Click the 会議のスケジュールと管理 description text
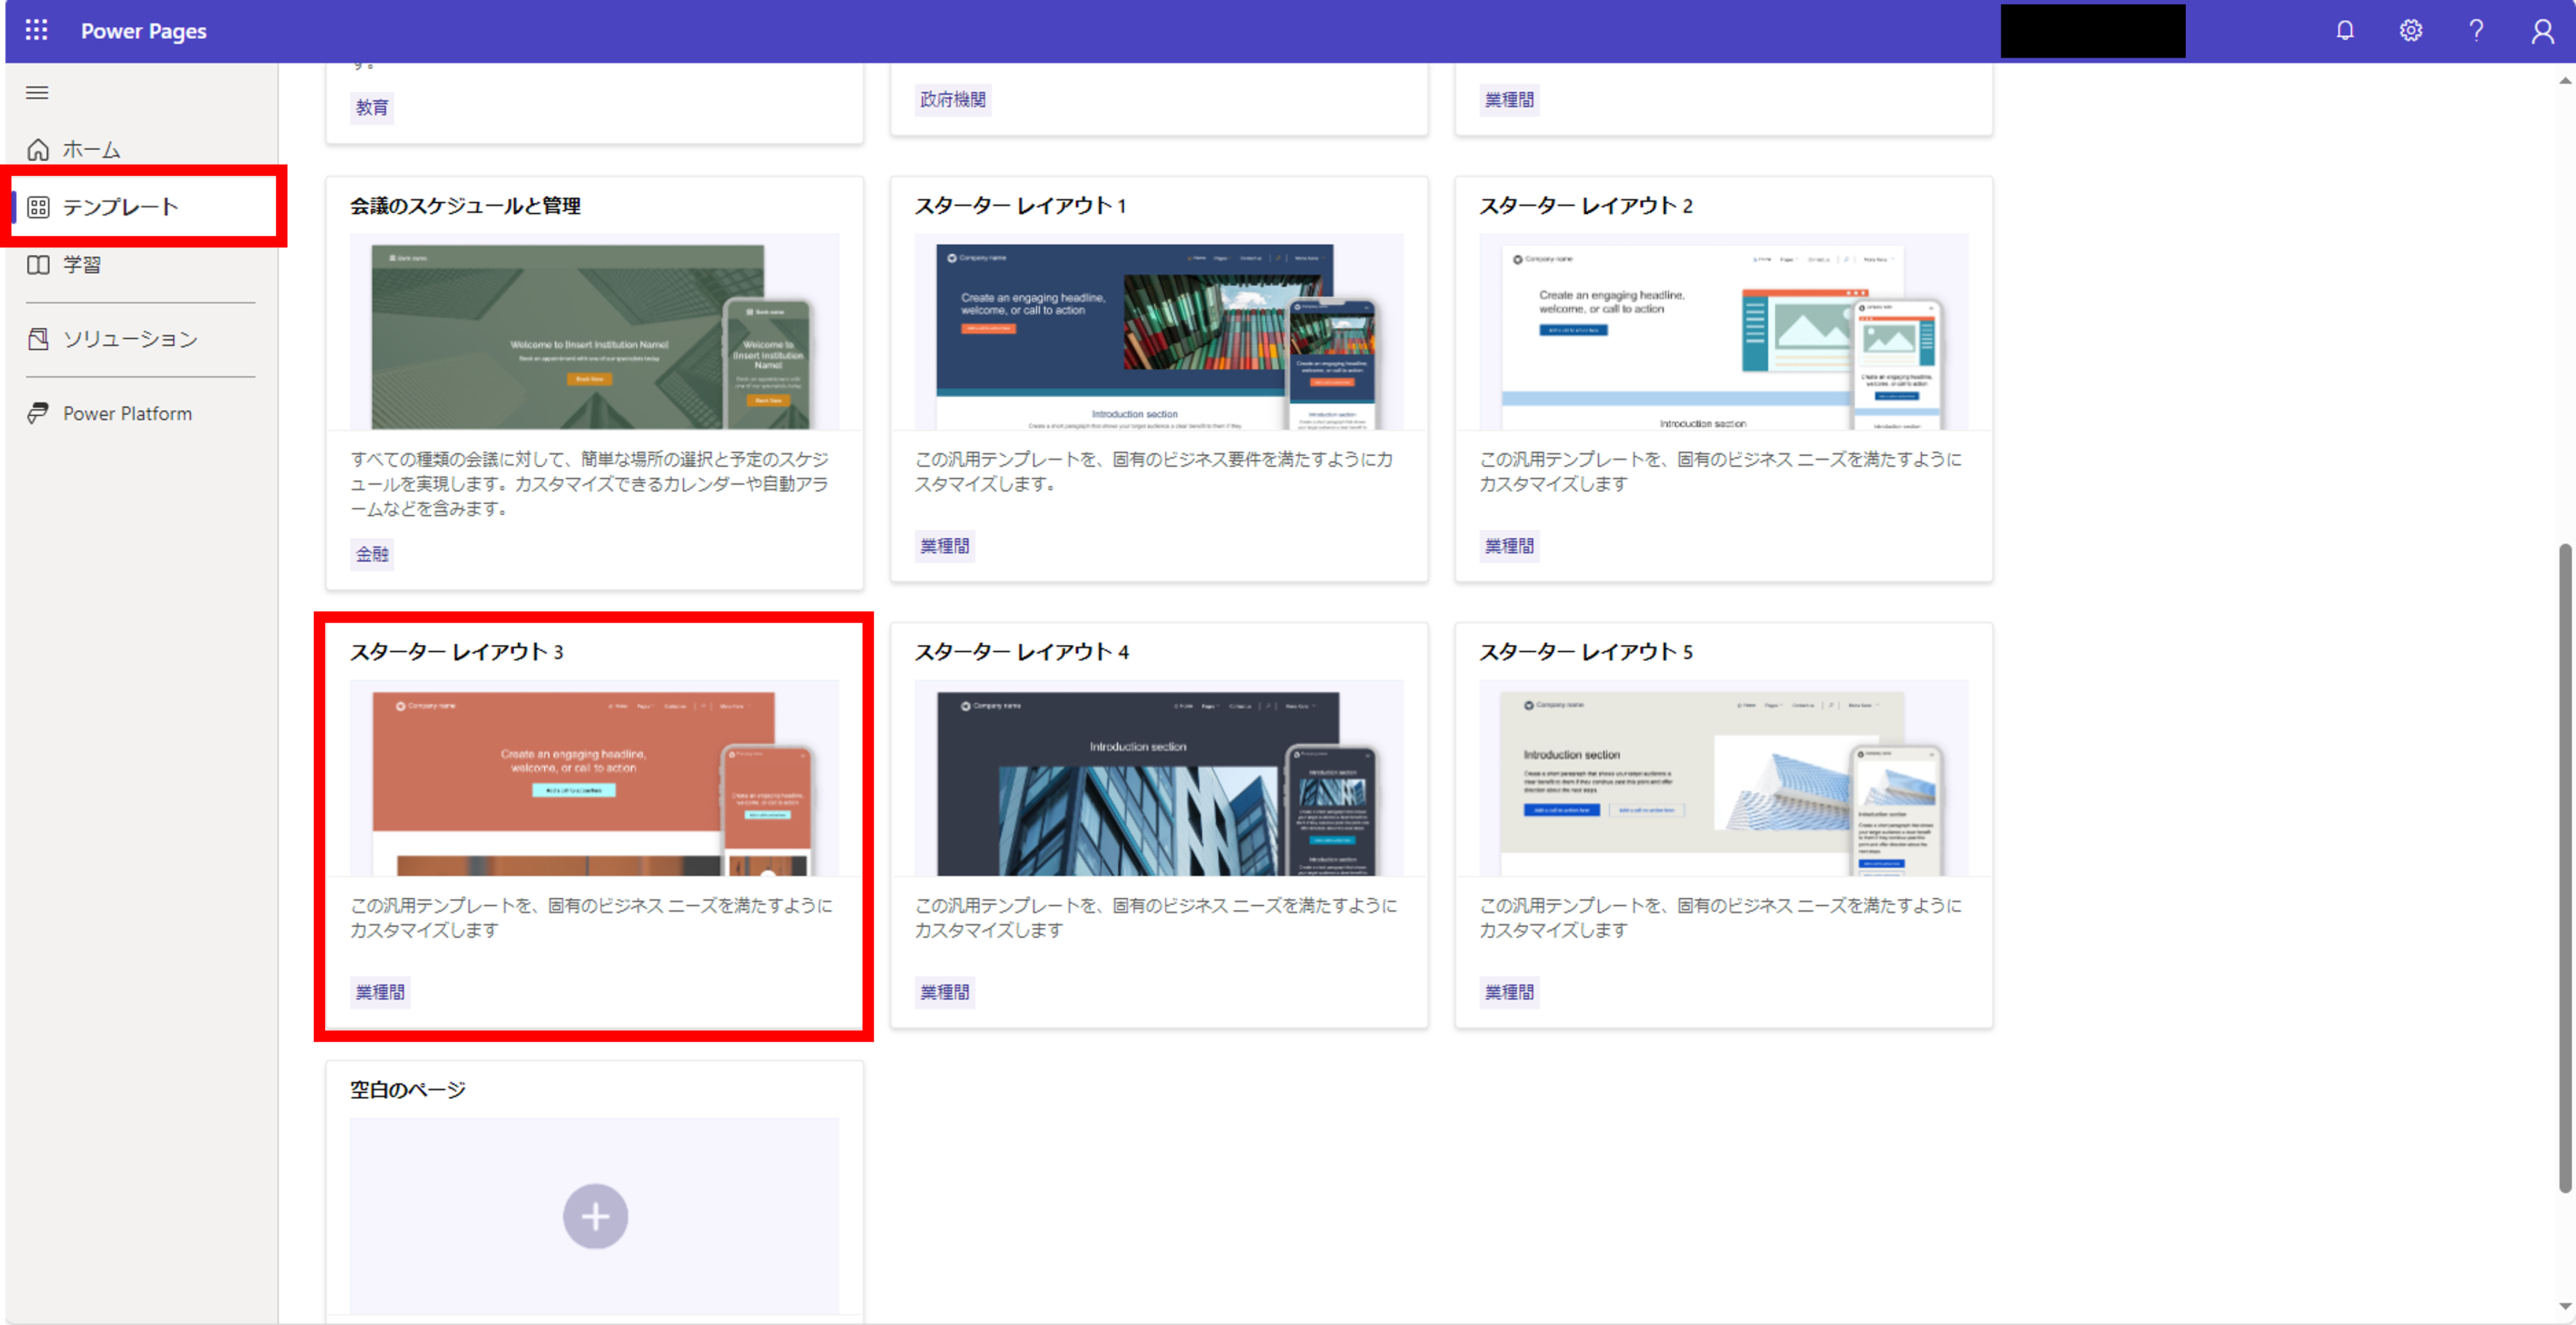The image size is (2576, 1325). tap(590, 484)
